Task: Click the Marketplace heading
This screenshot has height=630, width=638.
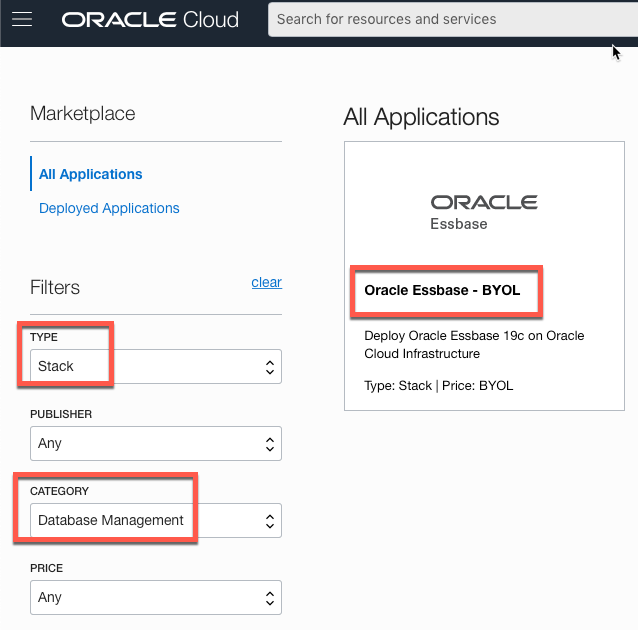Action: coord(83,114)
